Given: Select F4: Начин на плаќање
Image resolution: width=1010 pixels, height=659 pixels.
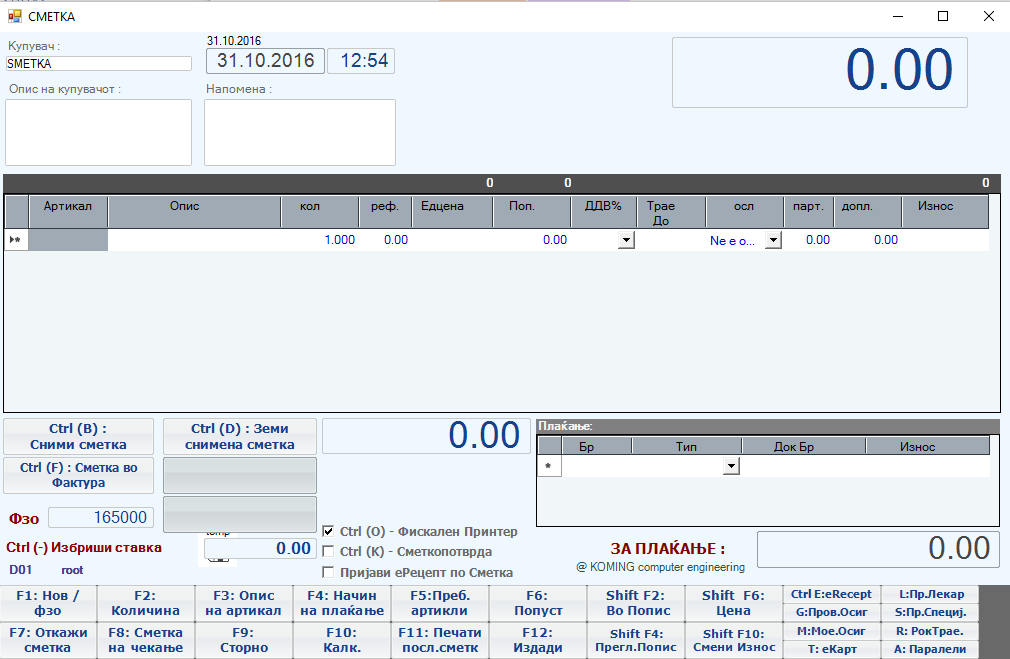Looking at the screenshot, I should coord(342,603).
